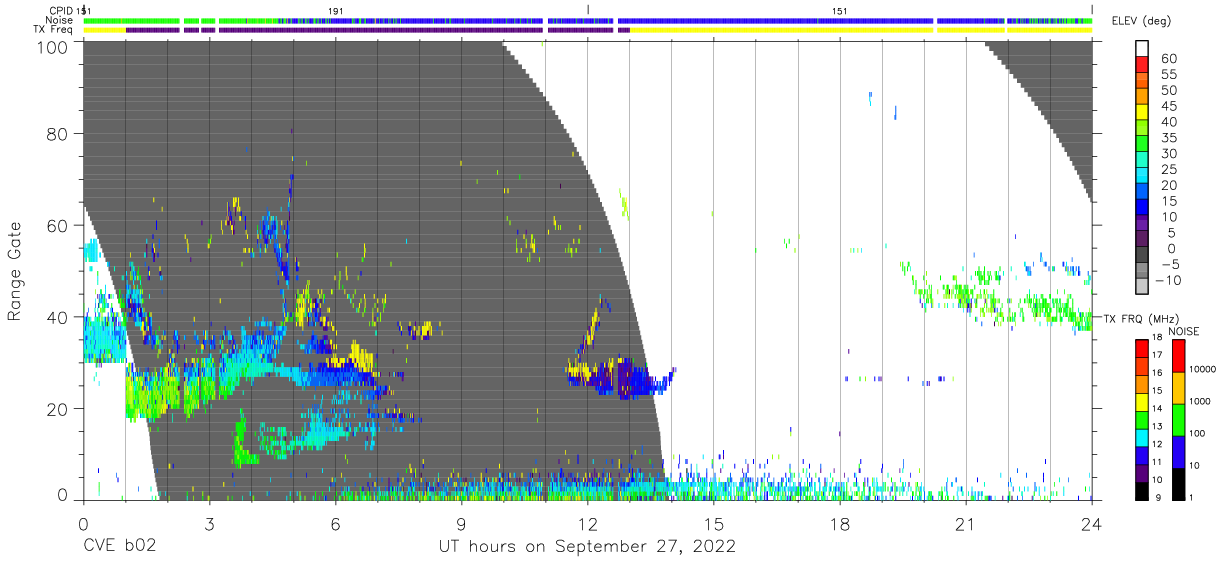Click the 35 label on the ELEV color bar
This screenshot has height=567, width=1228.
(1169, 138)
